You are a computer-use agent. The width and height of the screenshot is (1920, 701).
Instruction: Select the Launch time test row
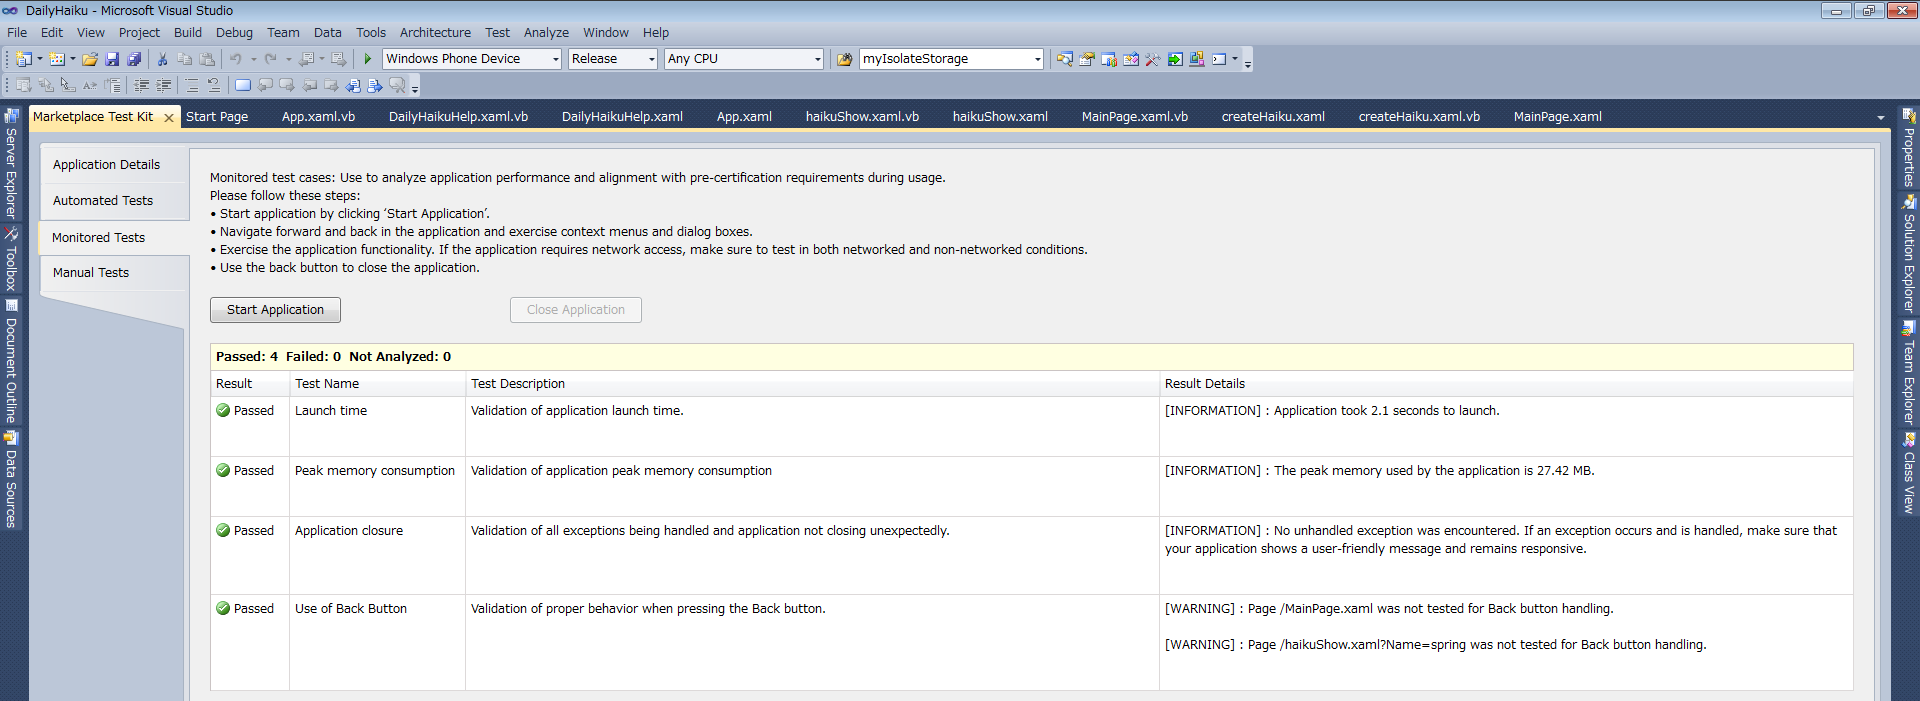click(1031, 427)
